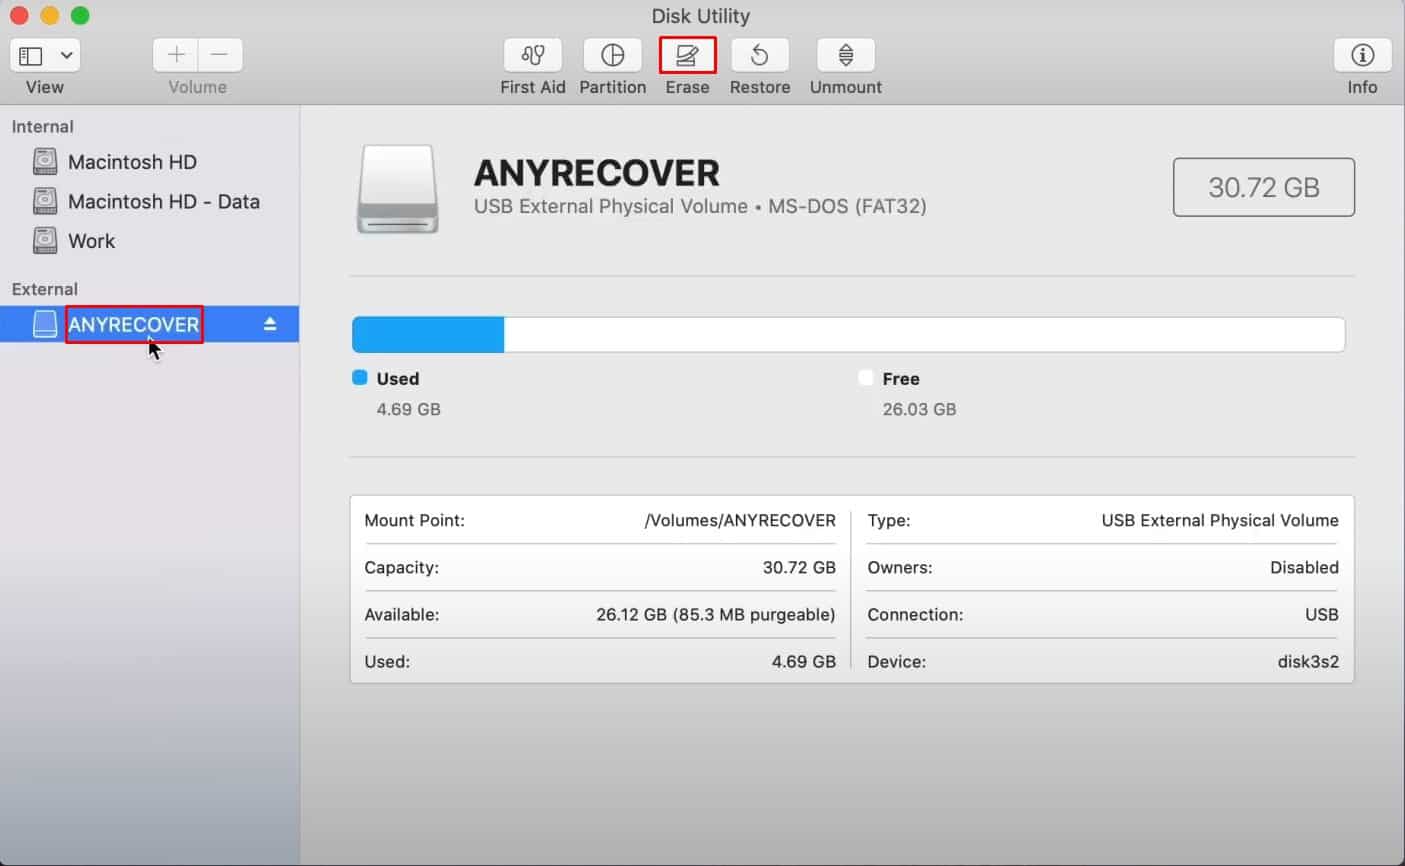This screenshot has height=866, width=1405.
Task: Click the Restore toolbar icon
Action: [760, 55]
